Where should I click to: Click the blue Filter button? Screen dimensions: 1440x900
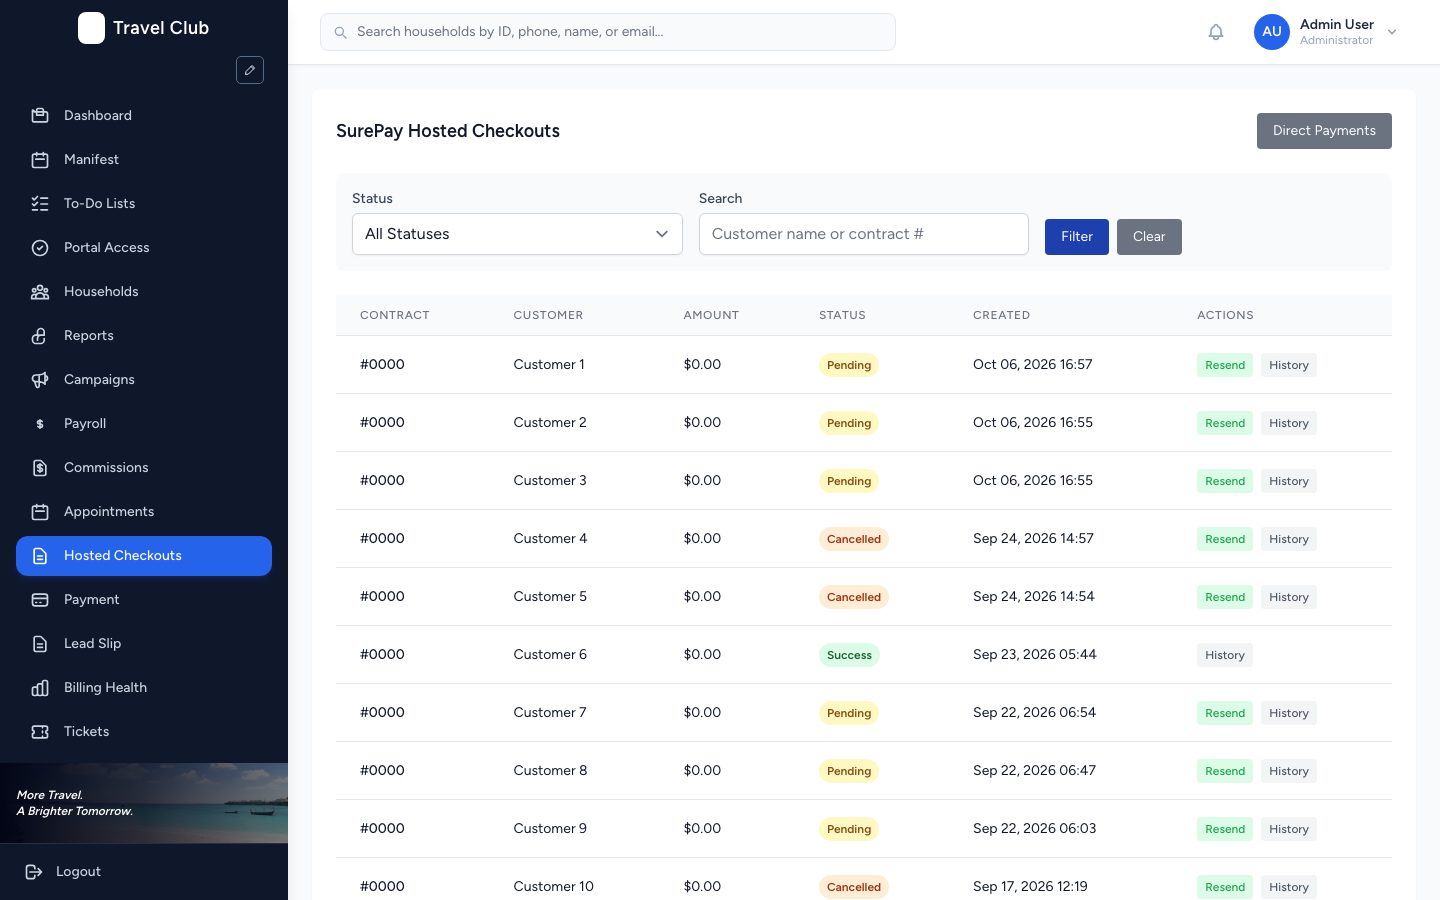click(x=1077, y=237)
